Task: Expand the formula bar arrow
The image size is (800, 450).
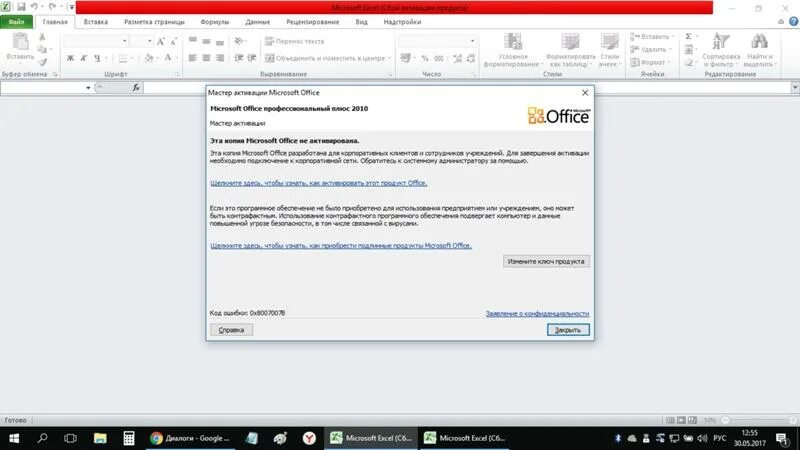Action: pyautogui.click(x=795, y=88)
